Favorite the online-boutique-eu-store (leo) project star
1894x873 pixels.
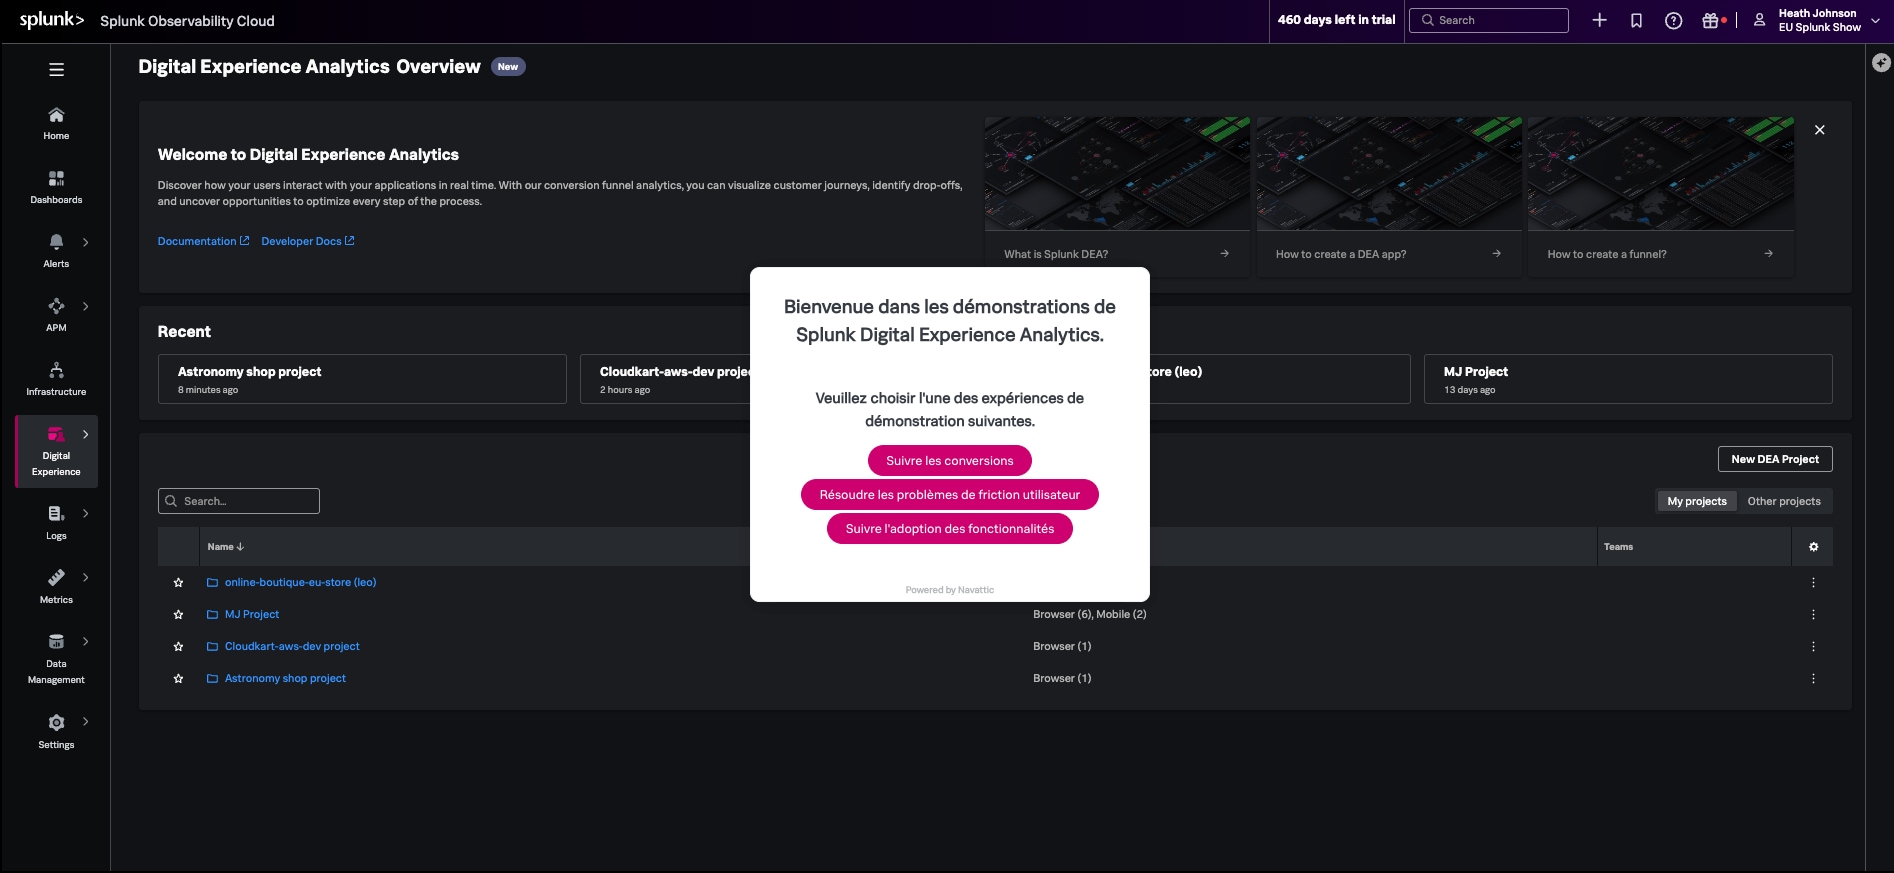178,582
